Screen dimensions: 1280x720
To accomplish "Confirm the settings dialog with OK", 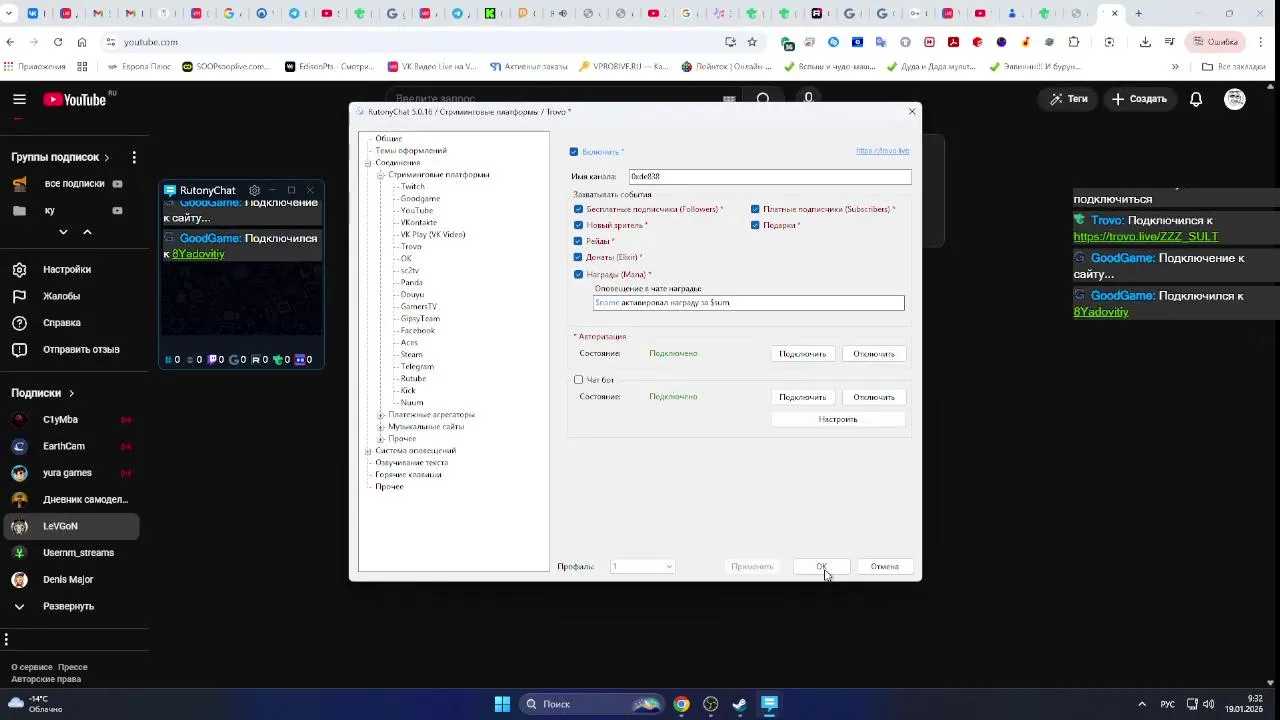I will click(x=821, y=566).
